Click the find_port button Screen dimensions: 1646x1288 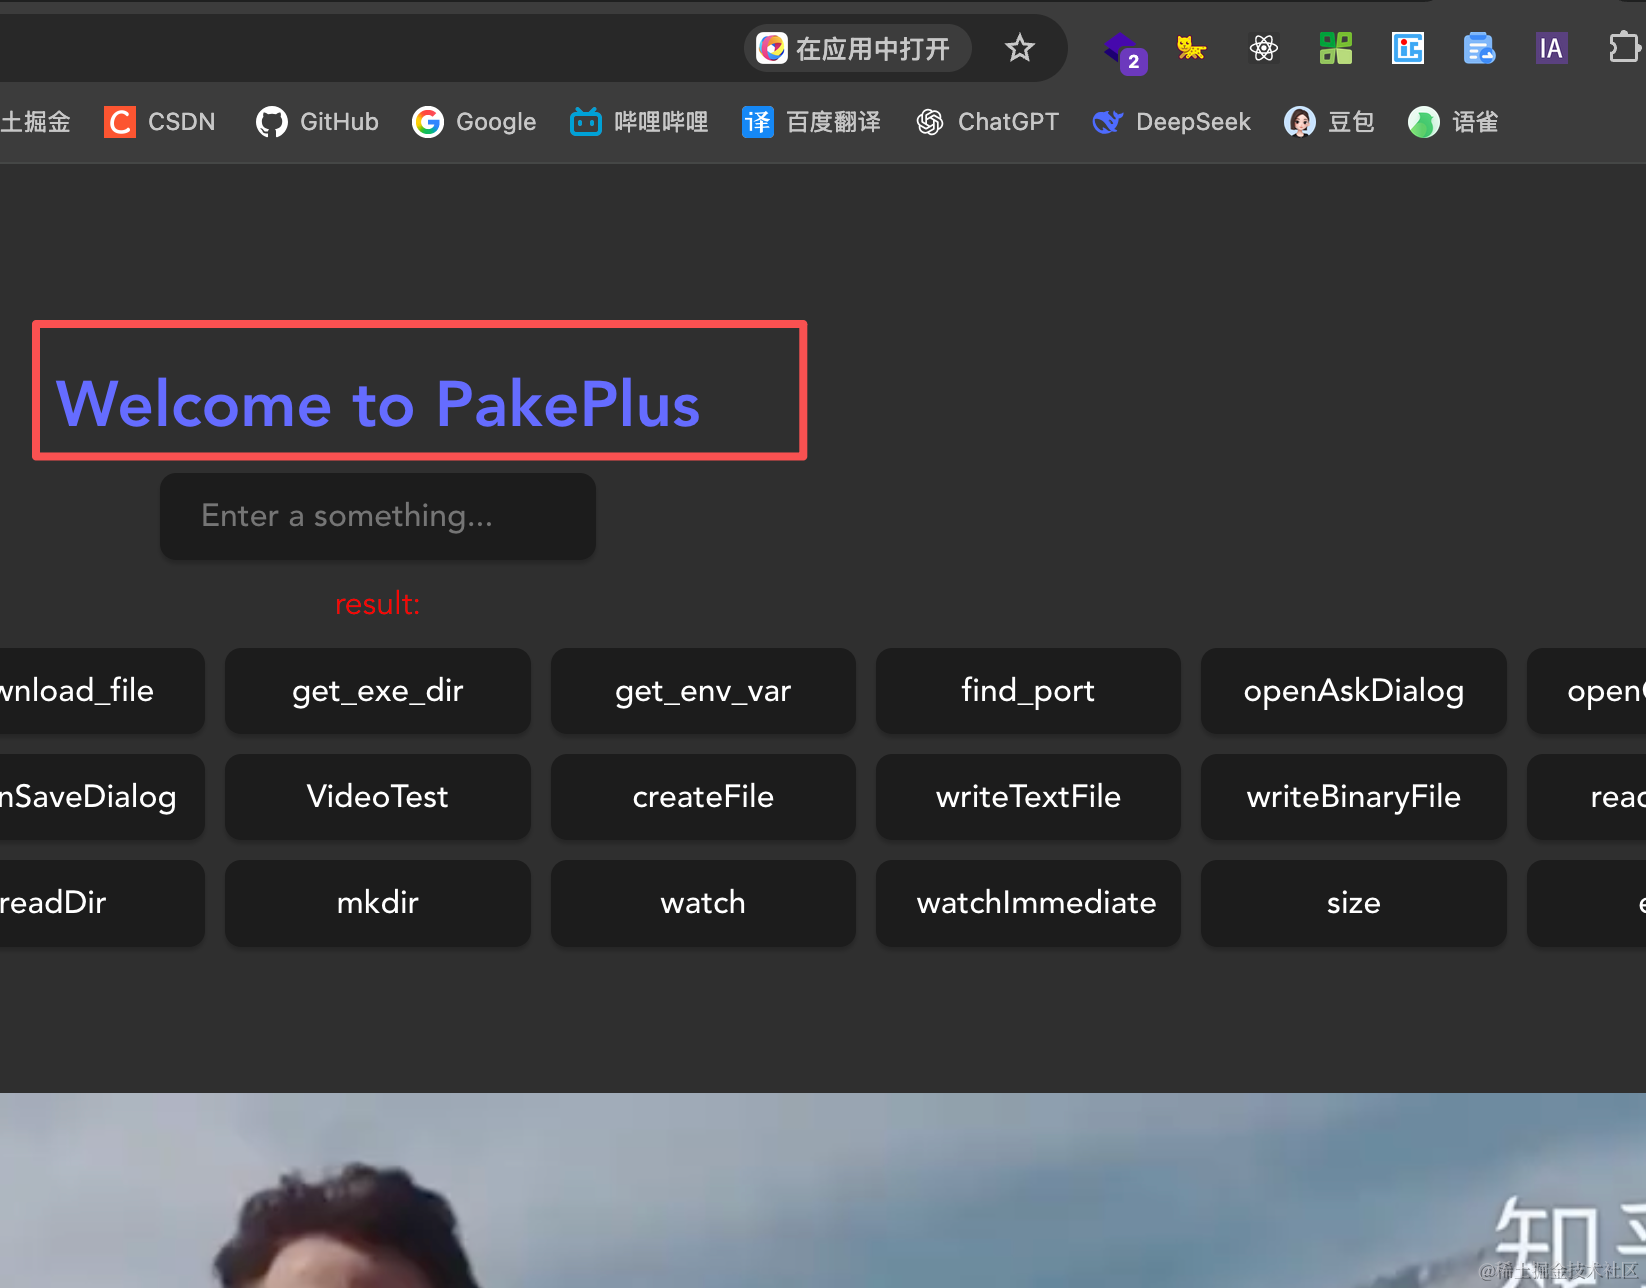[x=1028, y=691]
